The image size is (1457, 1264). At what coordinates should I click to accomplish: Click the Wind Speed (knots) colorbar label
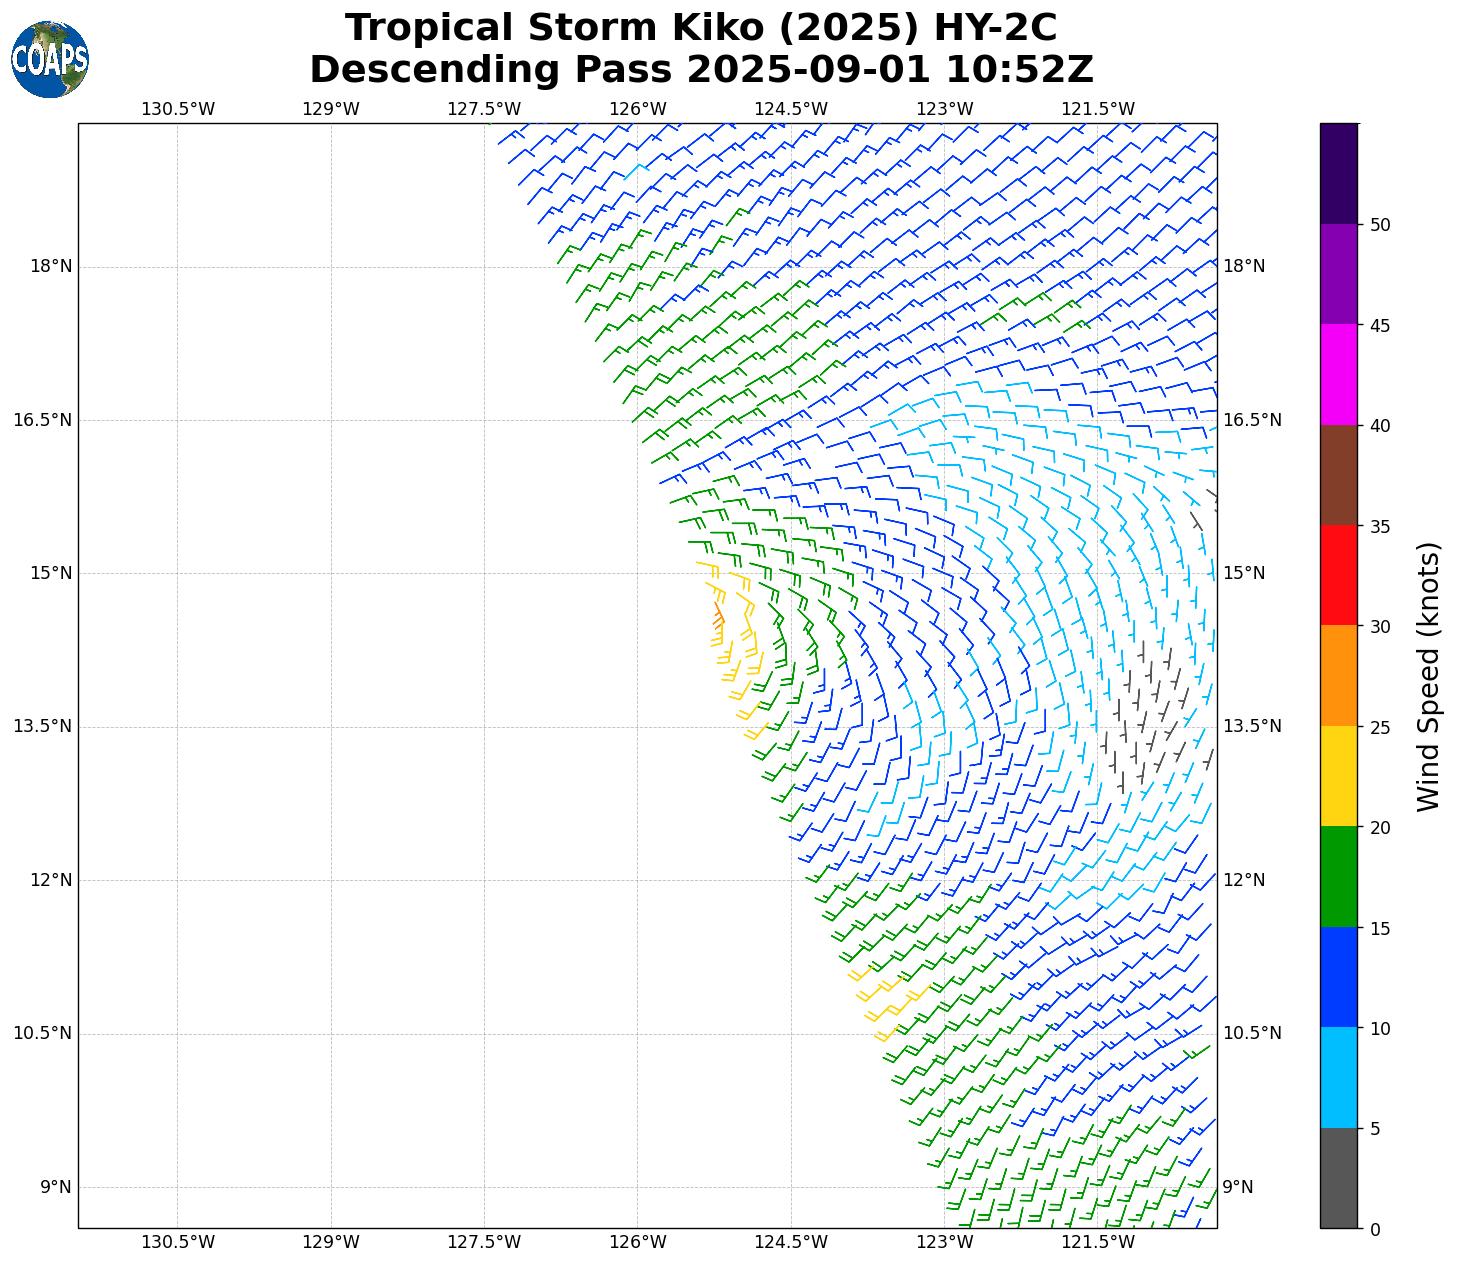[x=1429, y=676]
